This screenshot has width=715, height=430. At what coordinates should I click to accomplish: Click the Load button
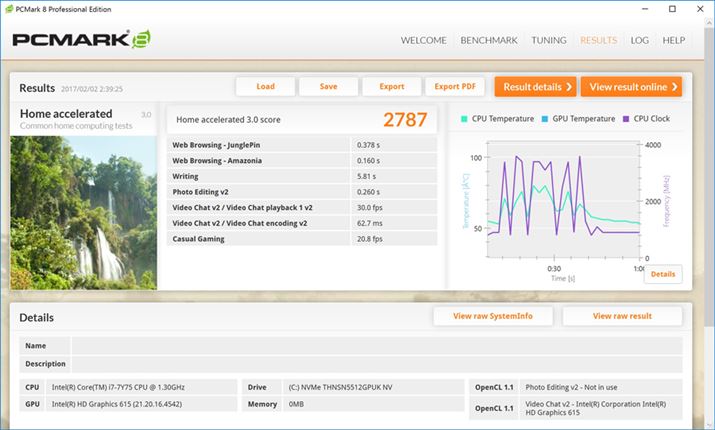pyautogui.click(x=265, y=87)
